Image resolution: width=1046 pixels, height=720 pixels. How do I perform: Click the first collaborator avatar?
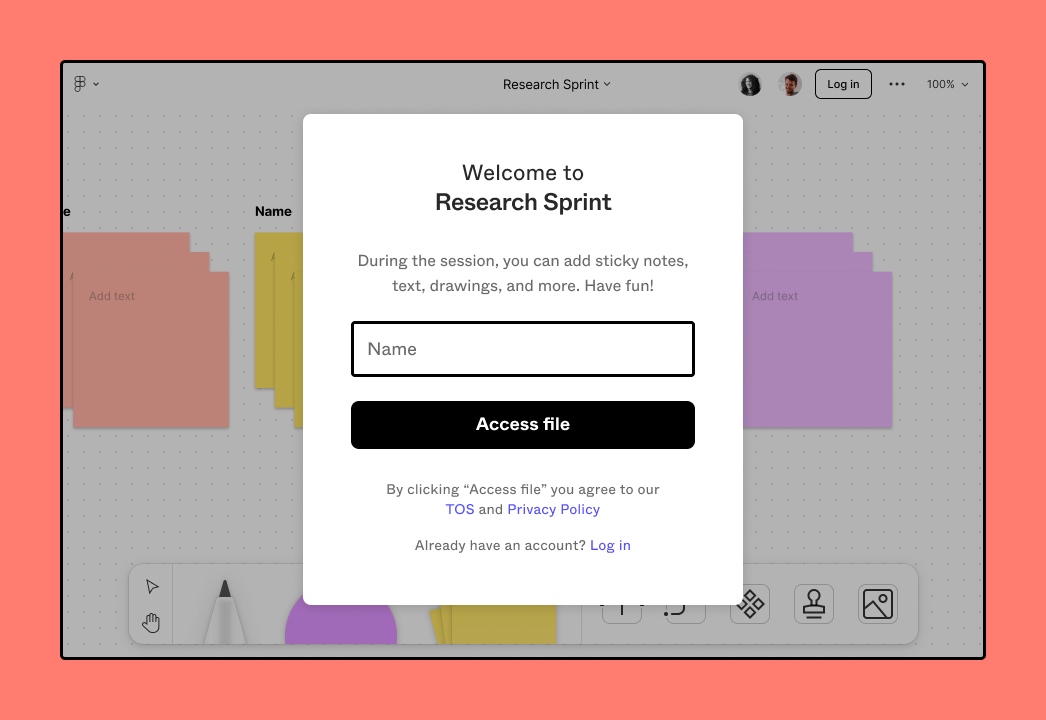pyautogui.click(x=750, y=84)
